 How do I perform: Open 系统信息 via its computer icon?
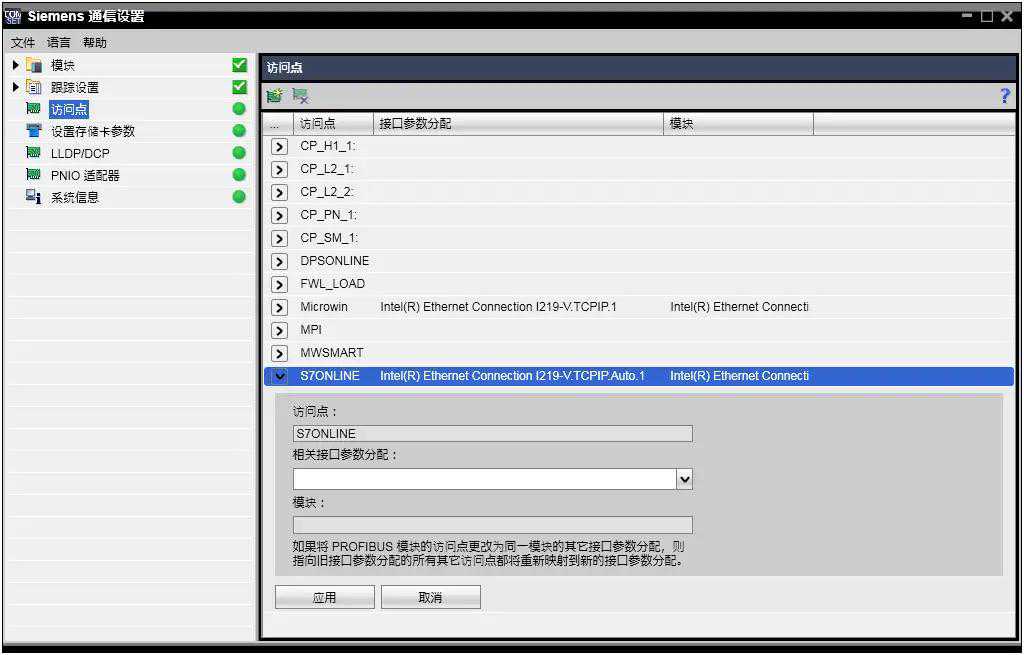[33, 197]
